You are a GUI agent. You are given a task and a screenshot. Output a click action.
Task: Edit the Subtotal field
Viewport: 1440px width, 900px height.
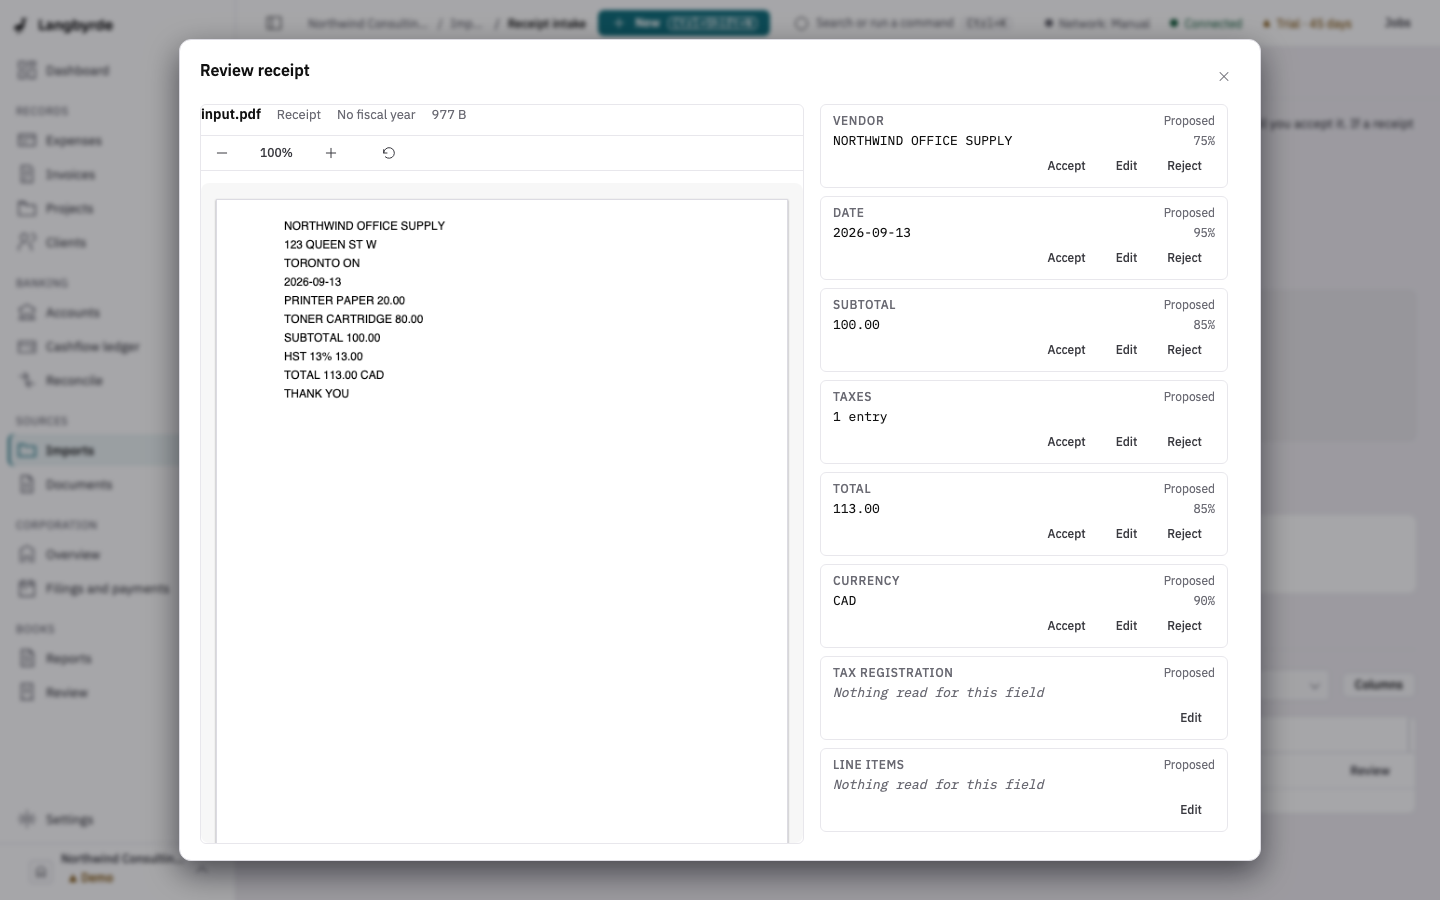(x=1126, y=350)
